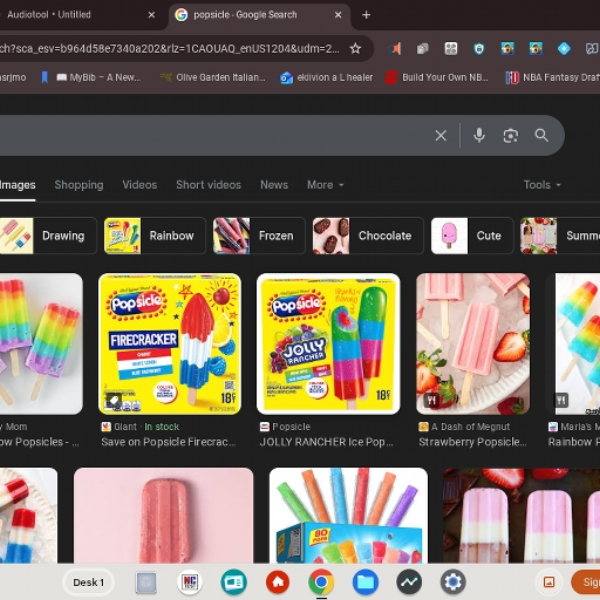Open the NC test app on shelf
The width and height of the screenshot is (600, 600).
point(190,582)
